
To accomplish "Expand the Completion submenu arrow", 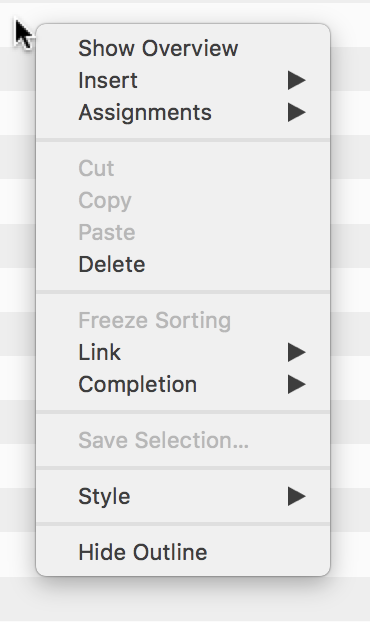I will click(x=297, y=384).
